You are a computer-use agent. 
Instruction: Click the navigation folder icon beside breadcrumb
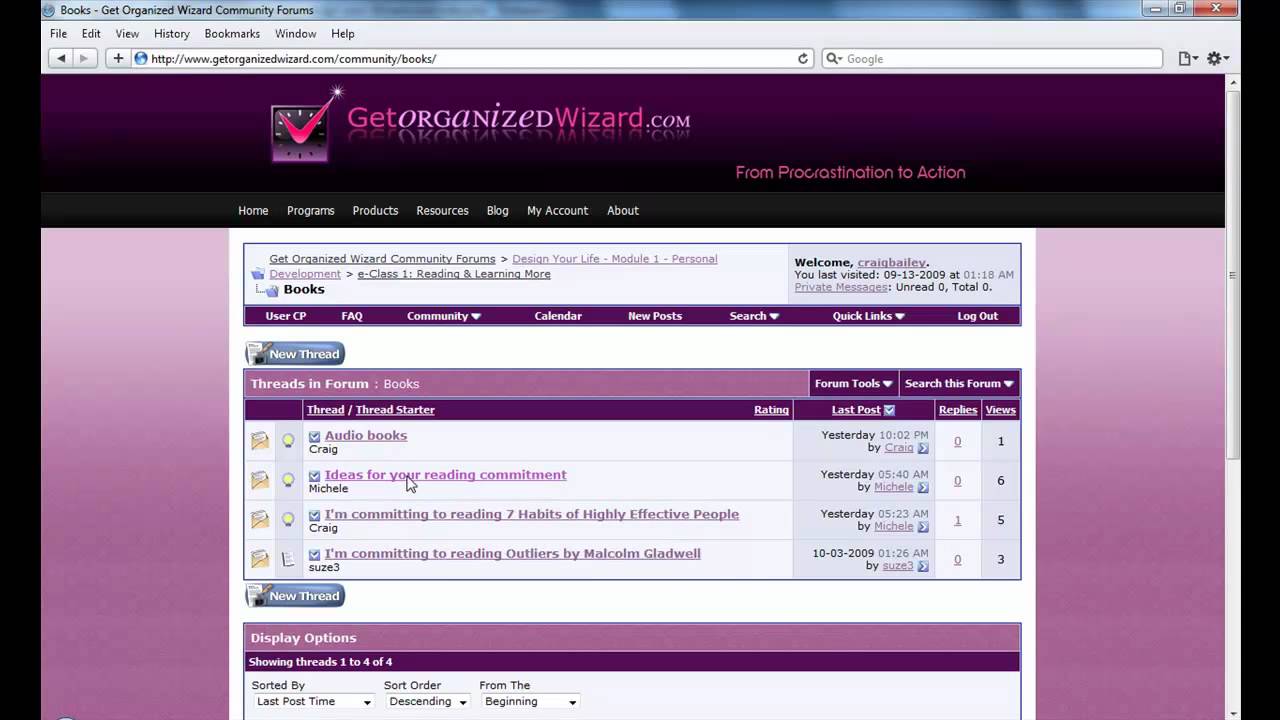pos(258,273)
